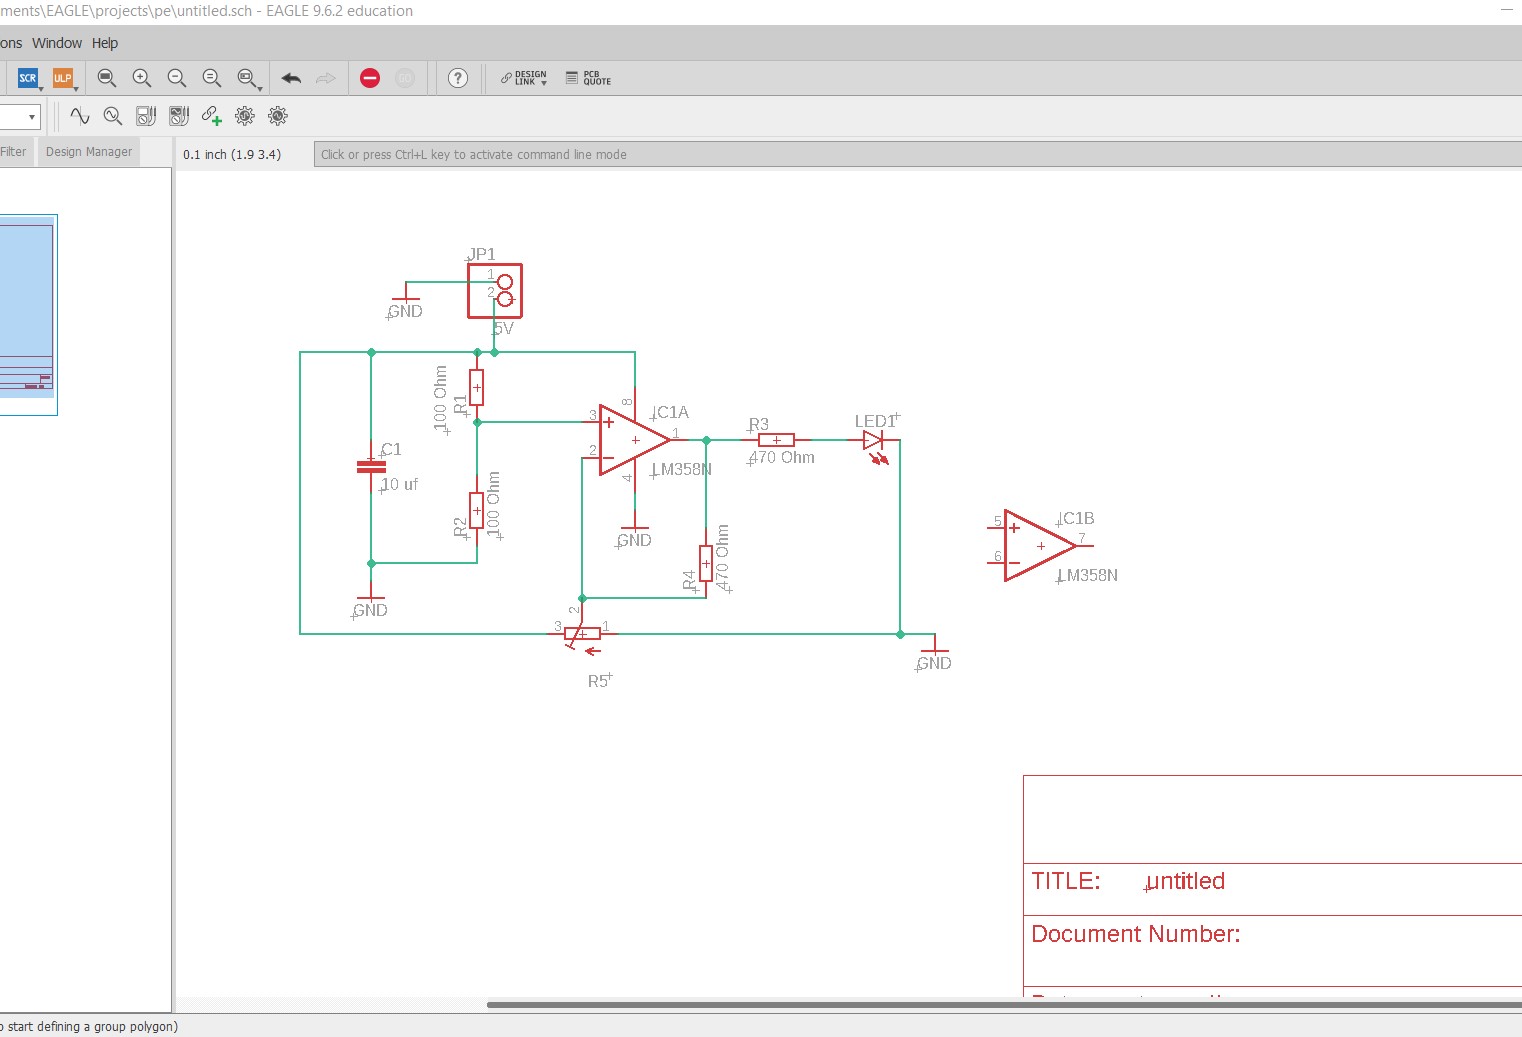Click the redraw magnifier icon
Image resolution: width=1522 pixels, height=1037 pixels.
[211, 78]
